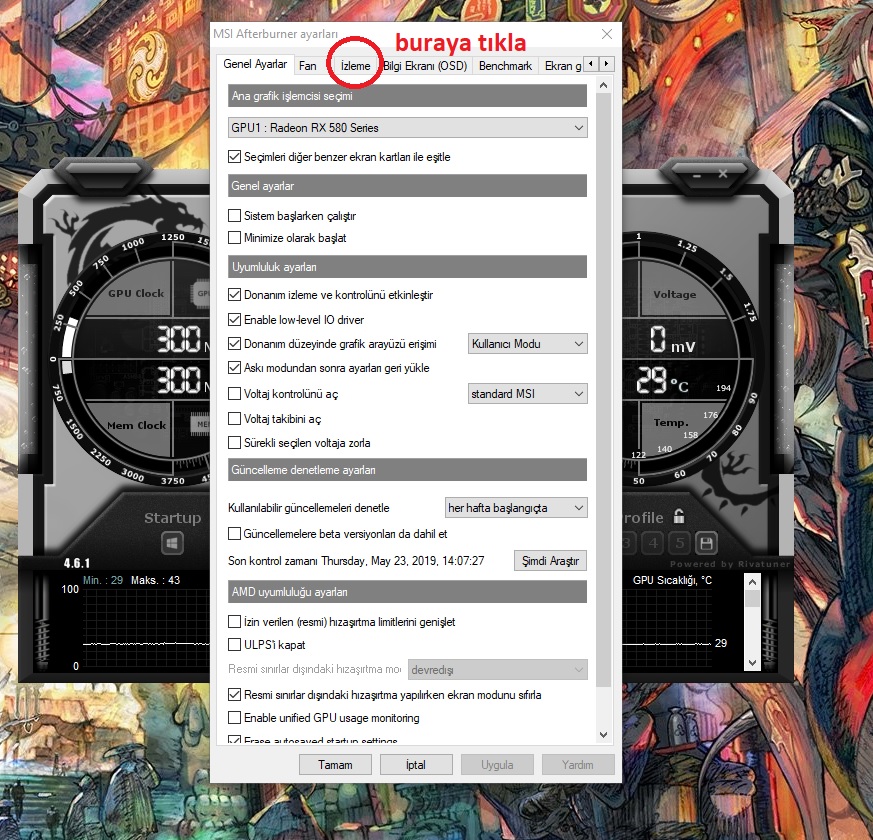Enable 'Sistem başlarken çalıştır' checkbox
873x840 pixels.
coord(234,215)
